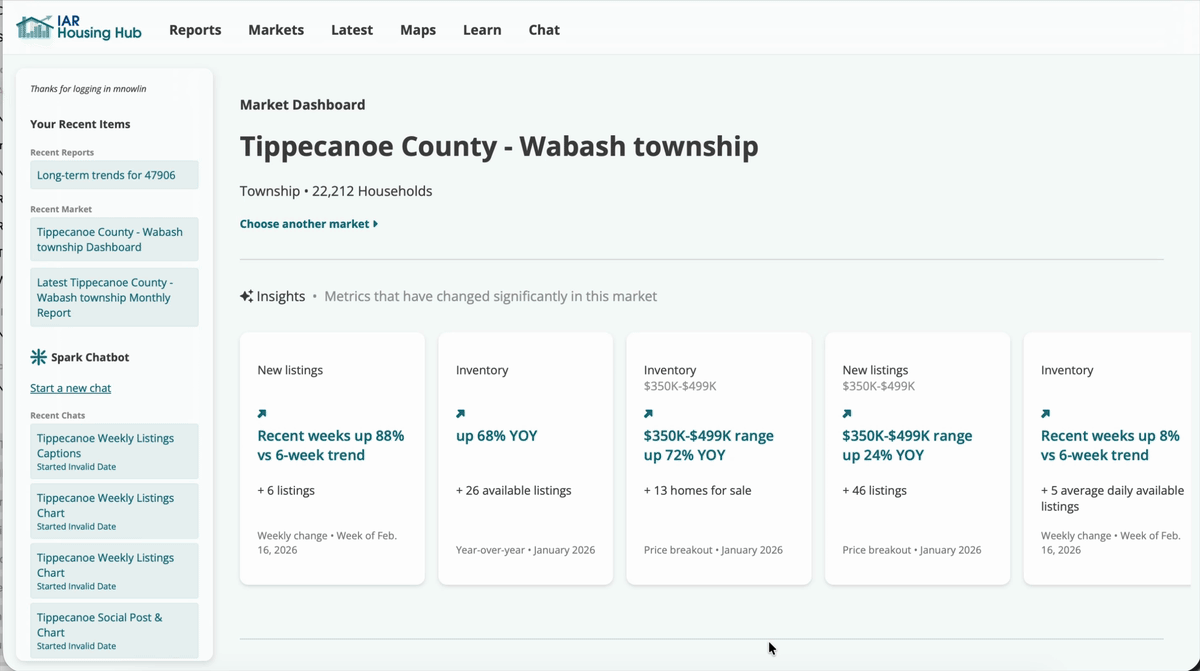Go to the Latest nav item
This screenshot has height=671, width=1200.
tap(352, 30)
